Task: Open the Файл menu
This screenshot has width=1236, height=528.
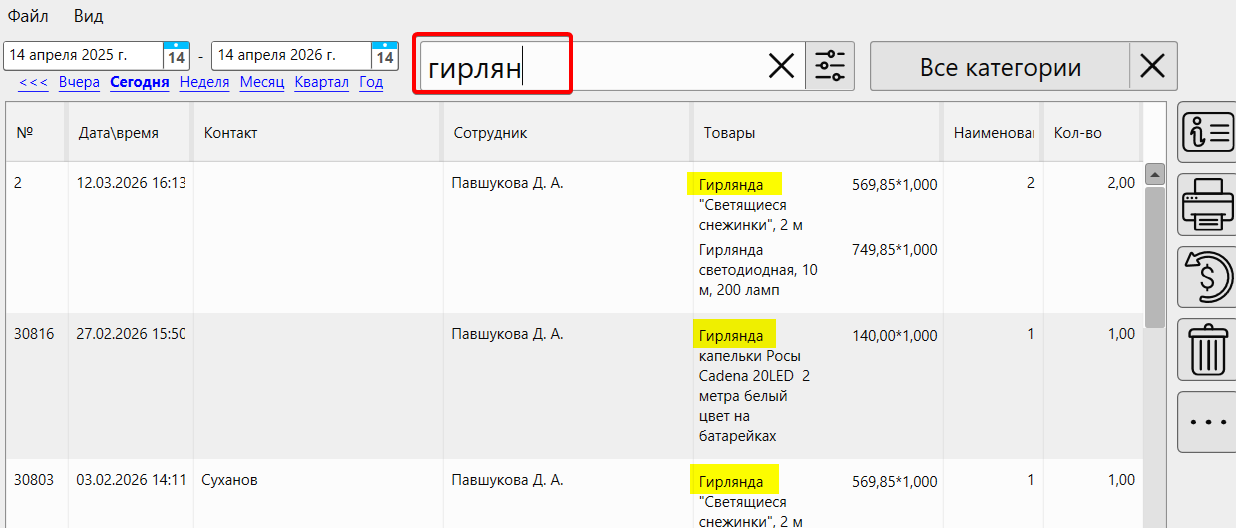Action: tap(28, 16)
